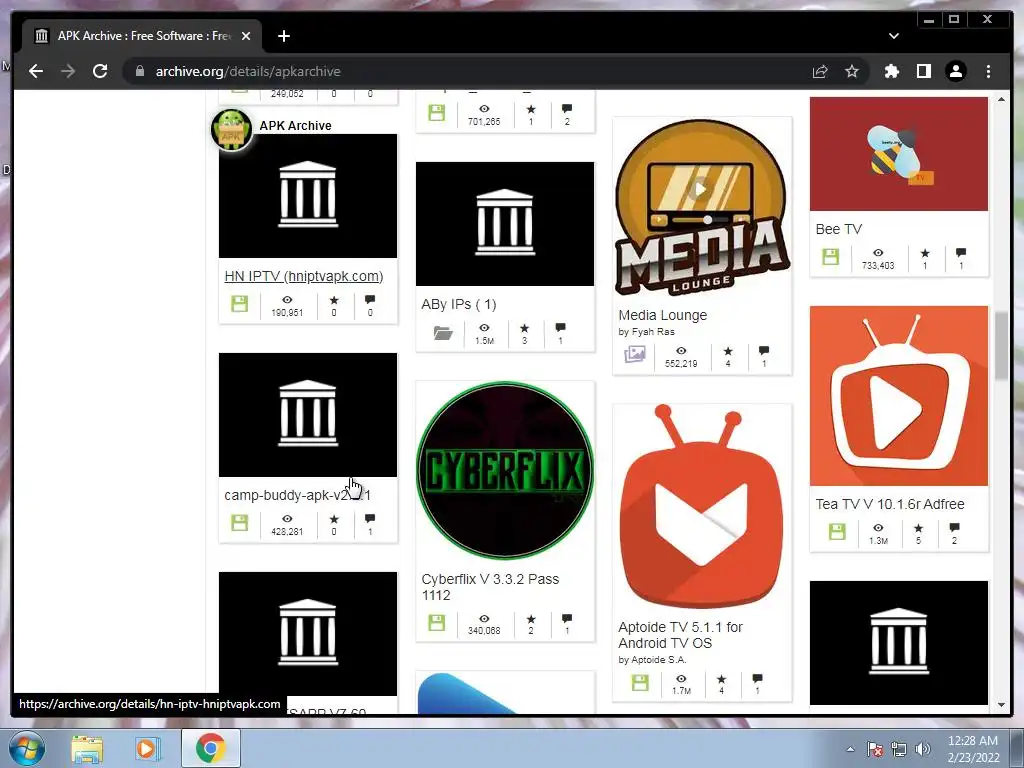1024x768 pixels.
Task: Click the lock icon in address bar
Action: pos(140,71)
